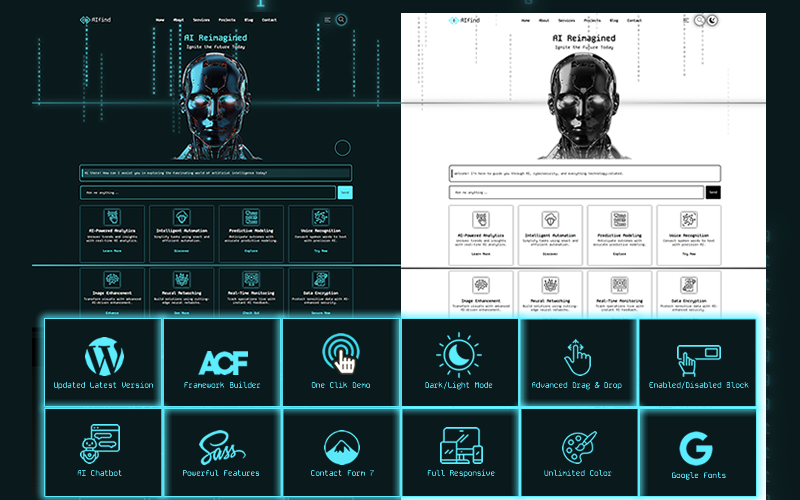Viewport: 800px width, 500px height.
Task: Select the Google Fonts G icon
Action: tap(696, 447)
